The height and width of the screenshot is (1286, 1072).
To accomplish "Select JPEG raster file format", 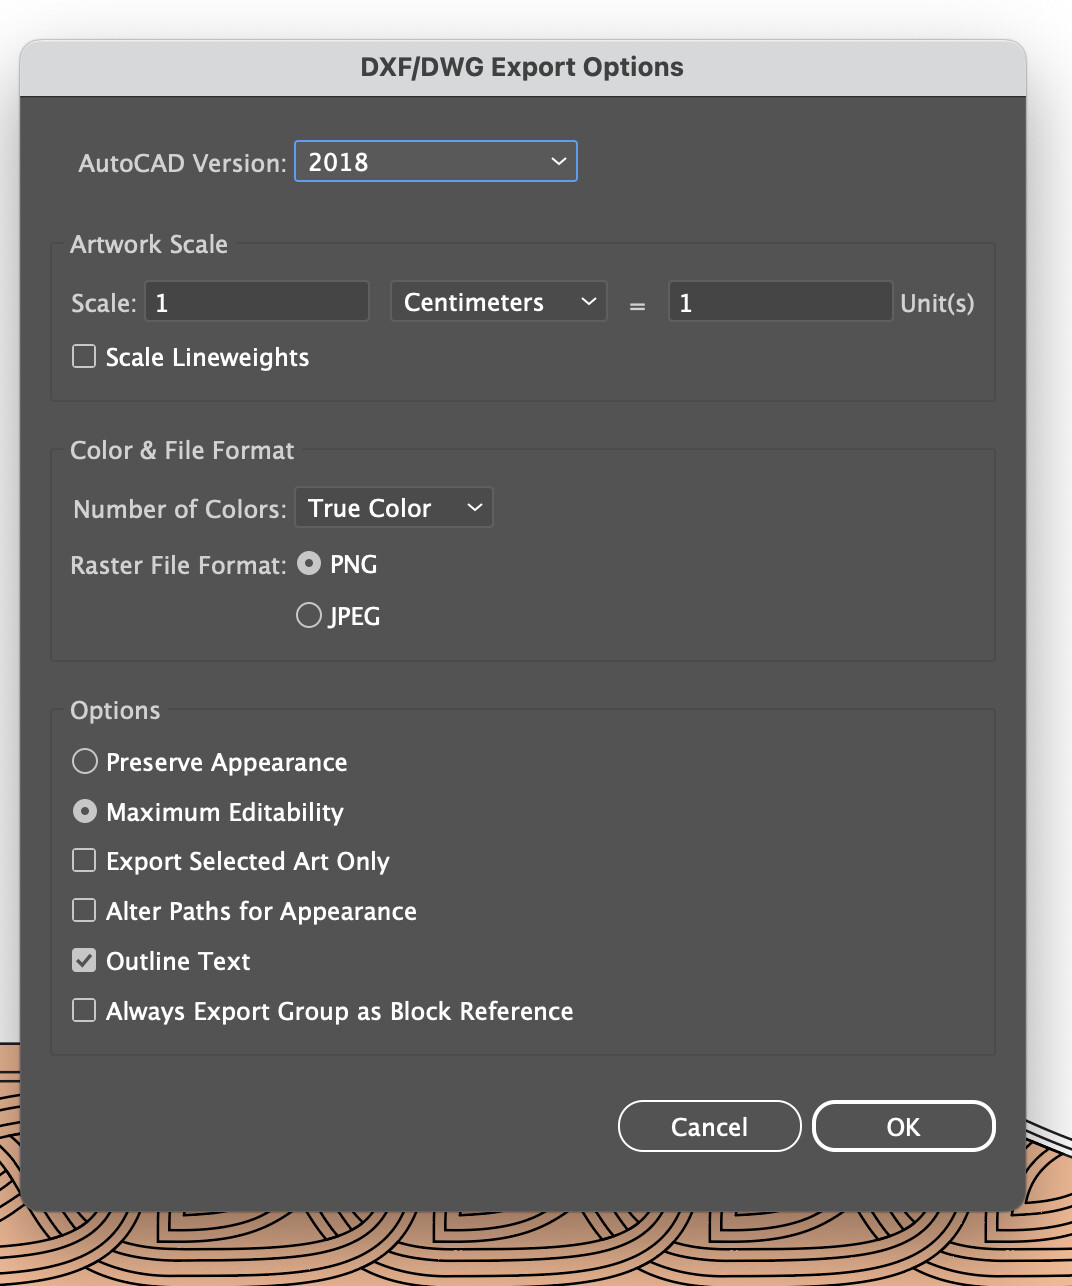I will pos(309,615).
